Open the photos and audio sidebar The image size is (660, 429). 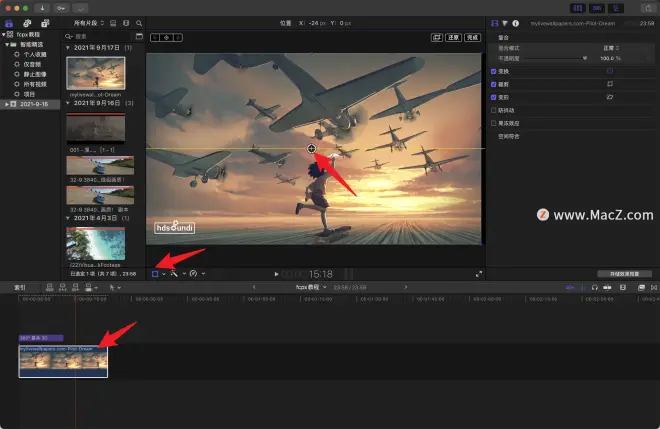click(27, 23)
